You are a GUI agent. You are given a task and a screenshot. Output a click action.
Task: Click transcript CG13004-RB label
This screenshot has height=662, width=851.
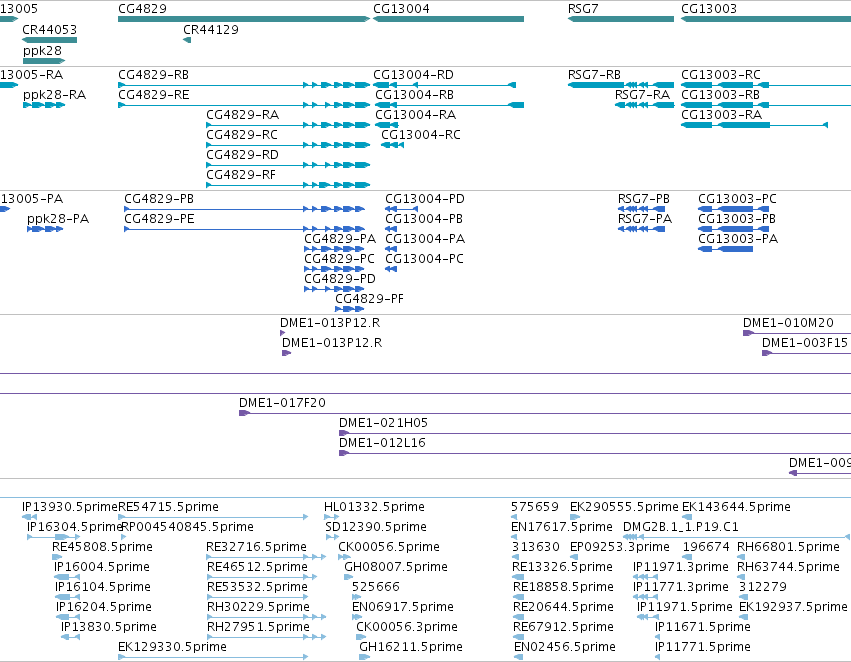click(415, 94)
